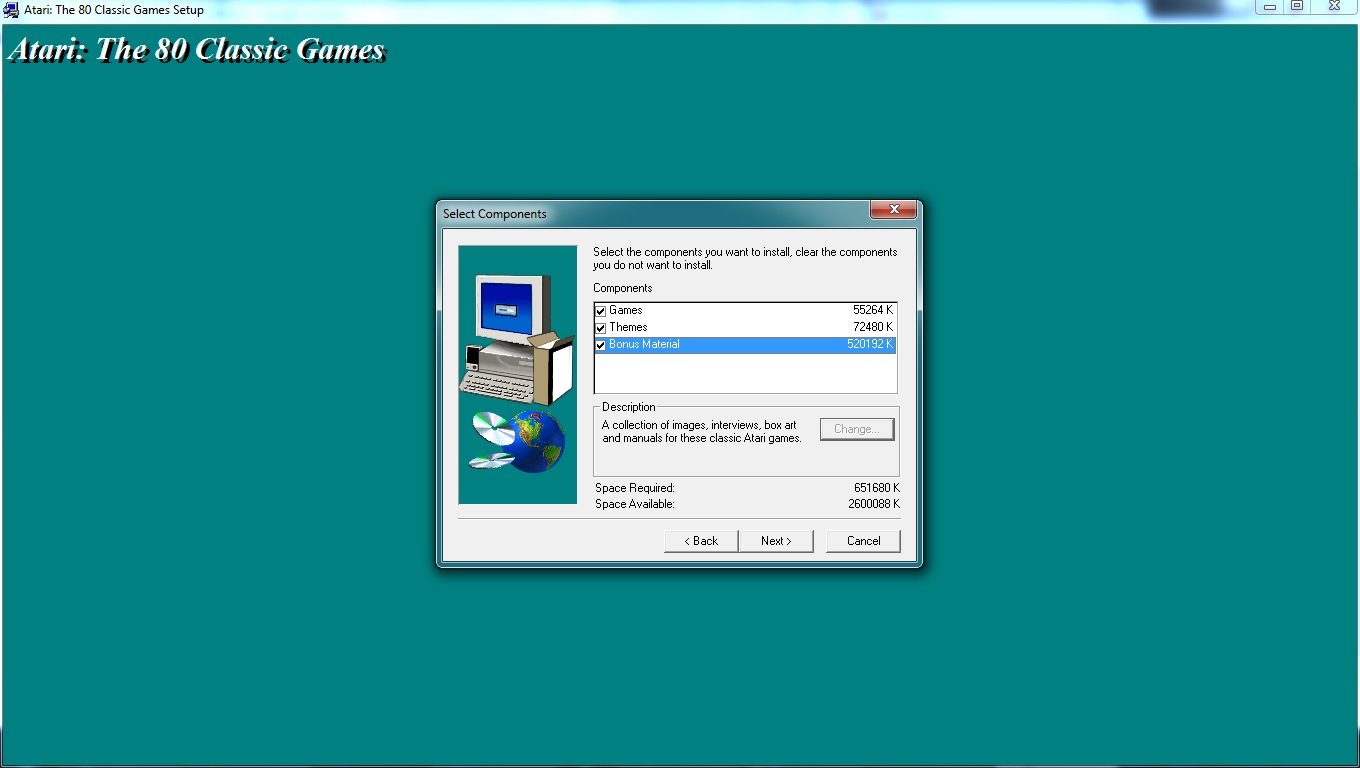Restore the Atari setup window
The height and width of the screenshot is (768, 1360).
coord(1297,7)
